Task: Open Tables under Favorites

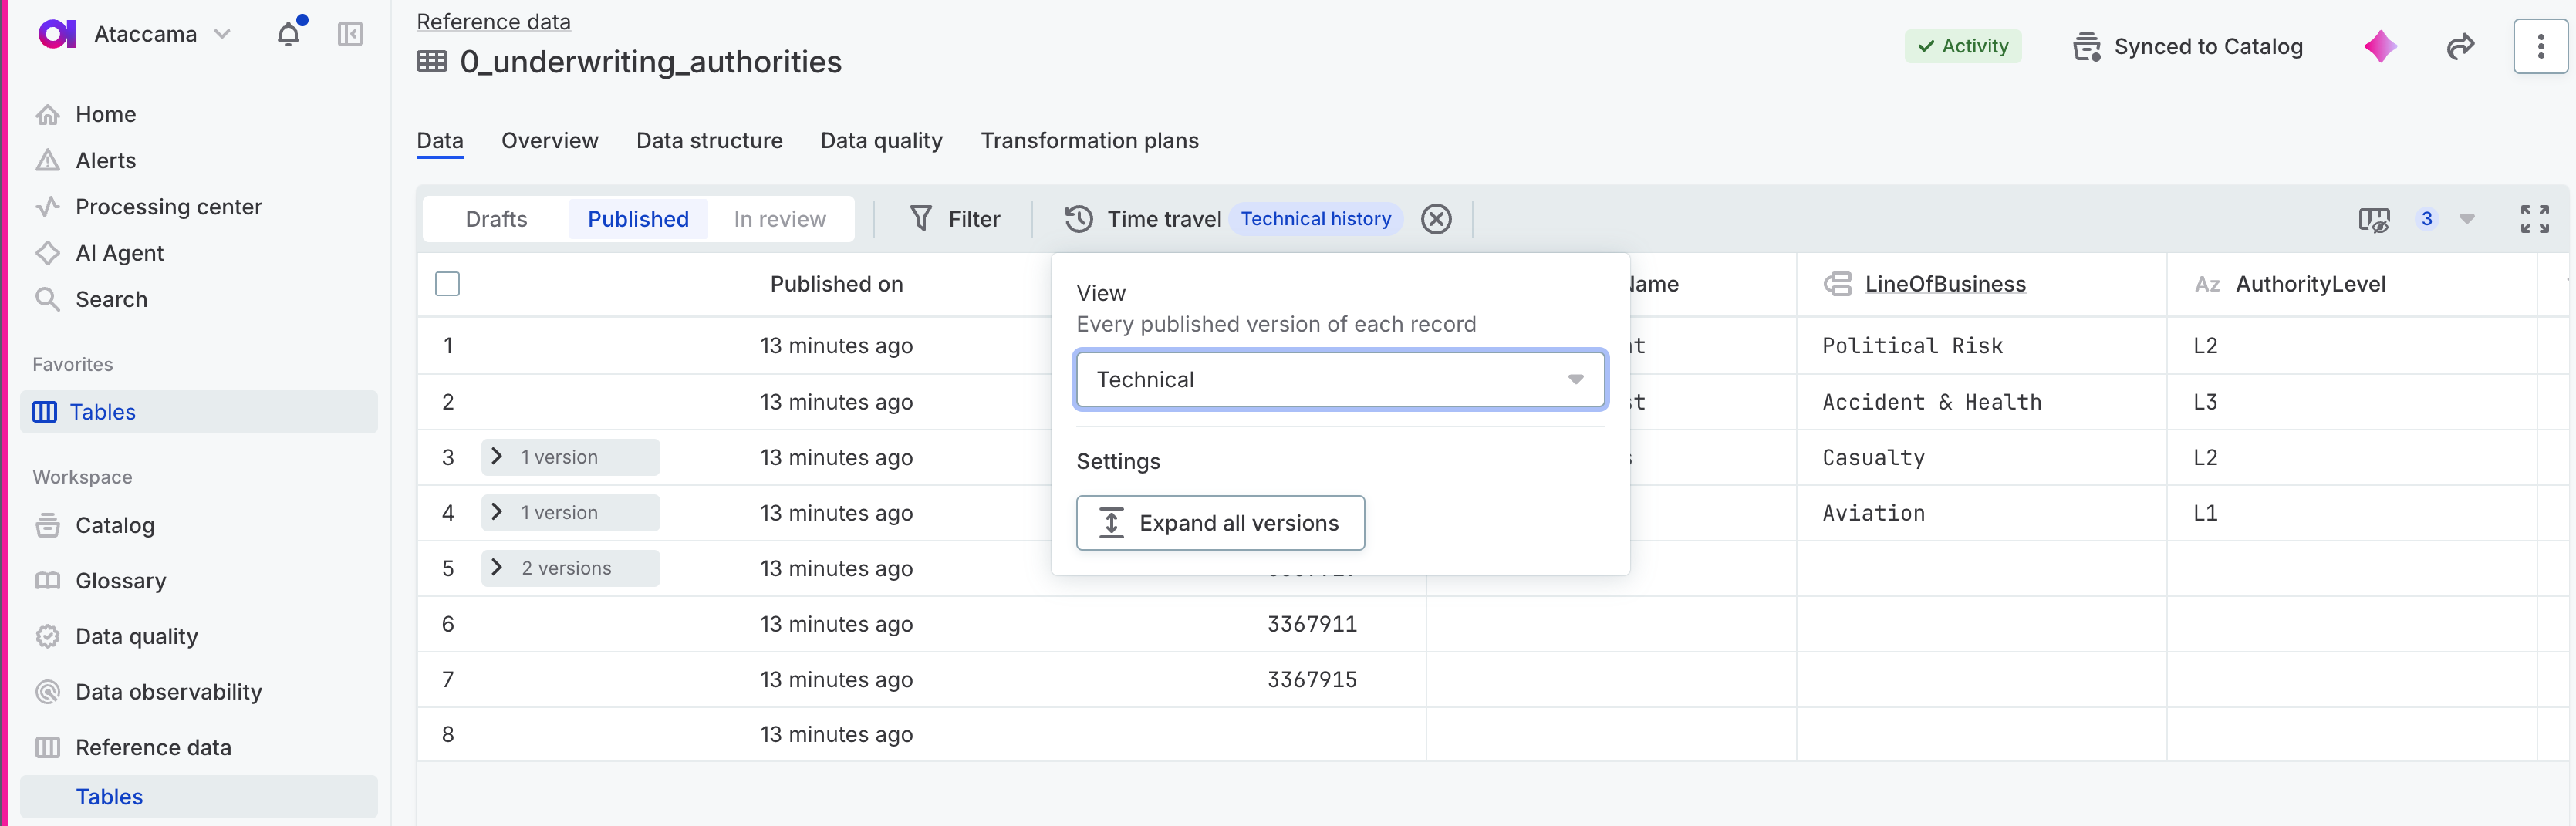Action: pos(199,412)
